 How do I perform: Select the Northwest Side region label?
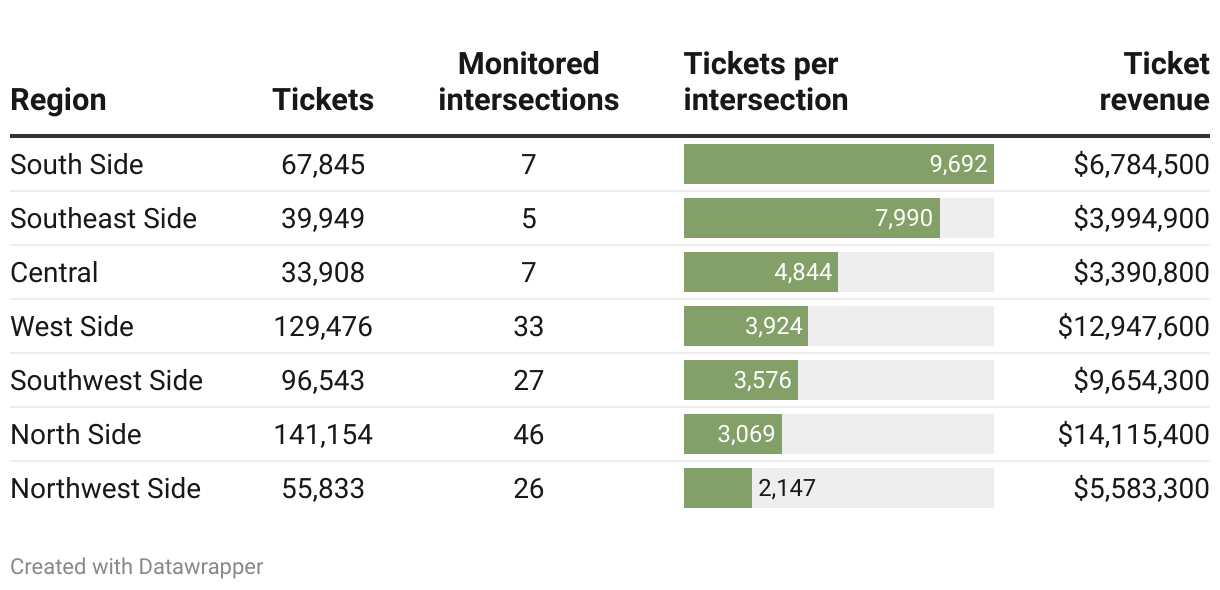[x=106, y=488]
